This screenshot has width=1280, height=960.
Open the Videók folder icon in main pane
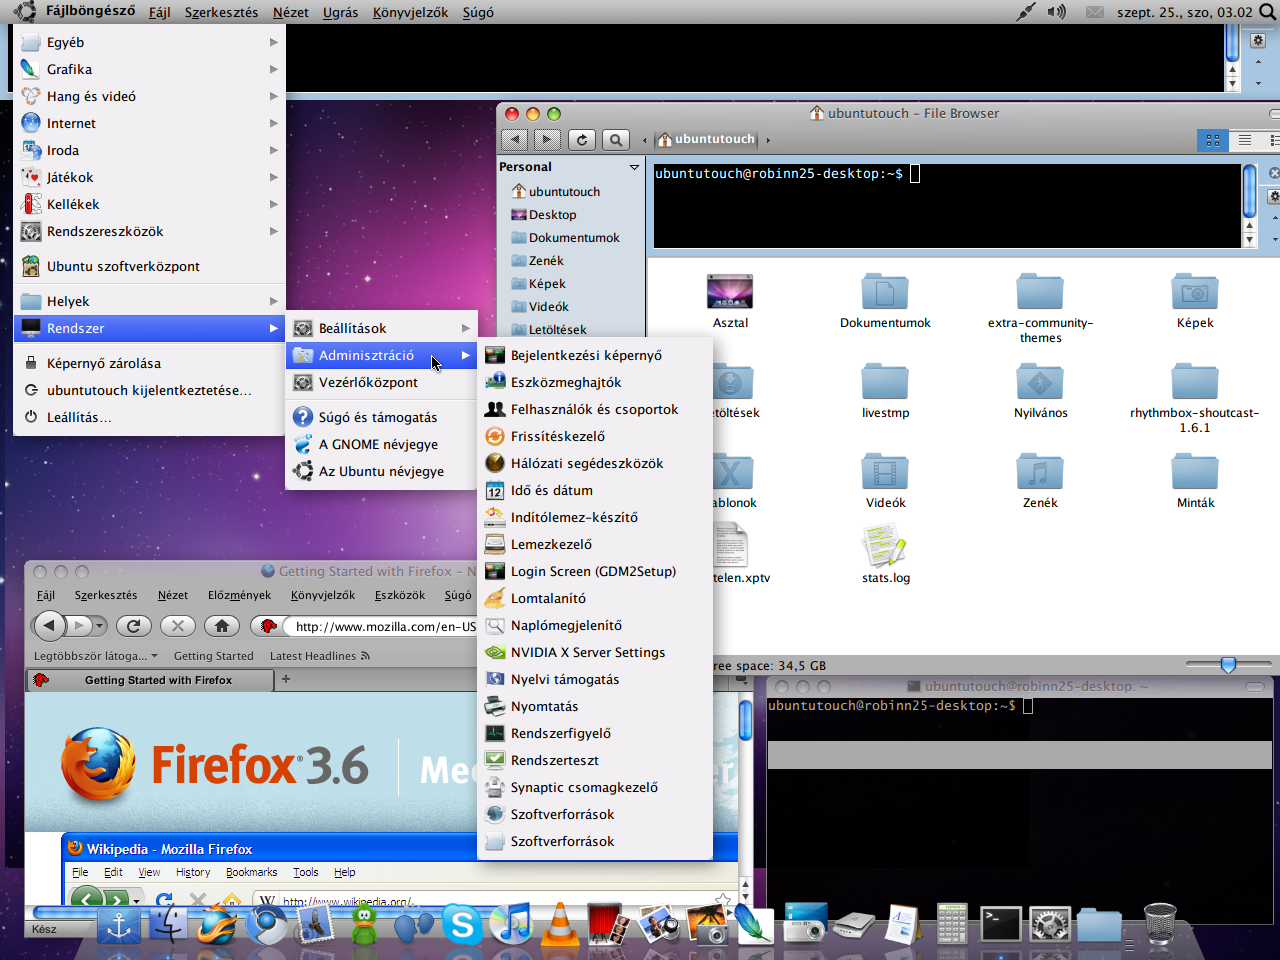[x=885, y=481]
